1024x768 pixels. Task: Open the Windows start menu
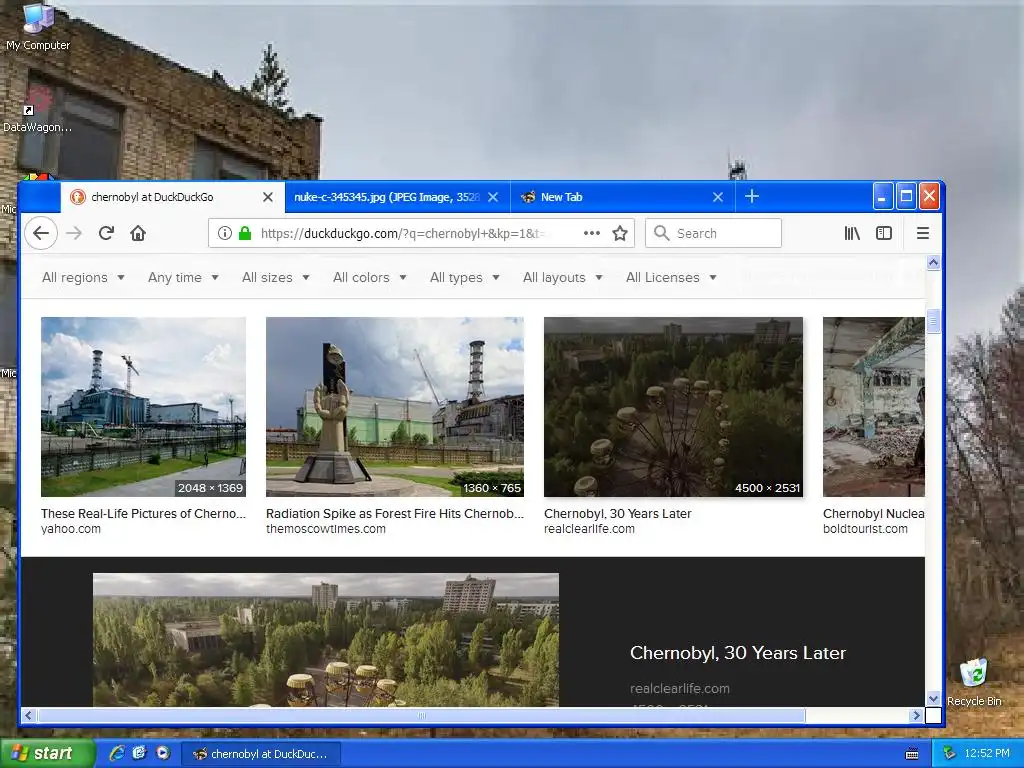click(46, 754)
